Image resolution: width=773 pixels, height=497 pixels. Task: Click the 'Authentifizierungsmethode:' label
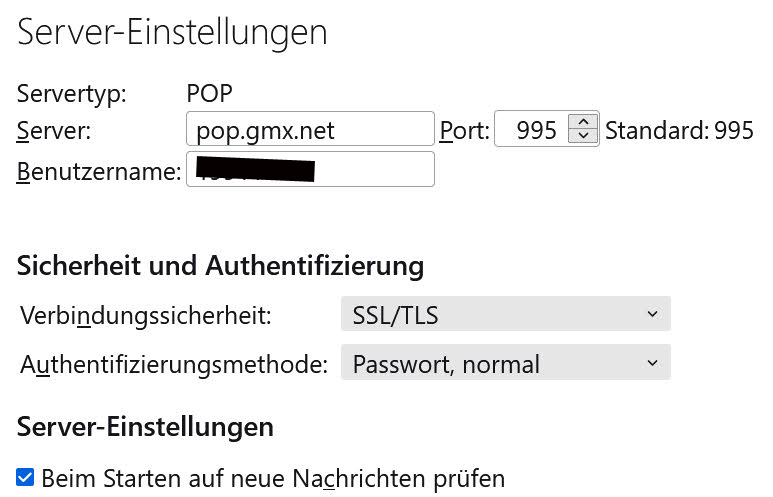tap(174, 364)
